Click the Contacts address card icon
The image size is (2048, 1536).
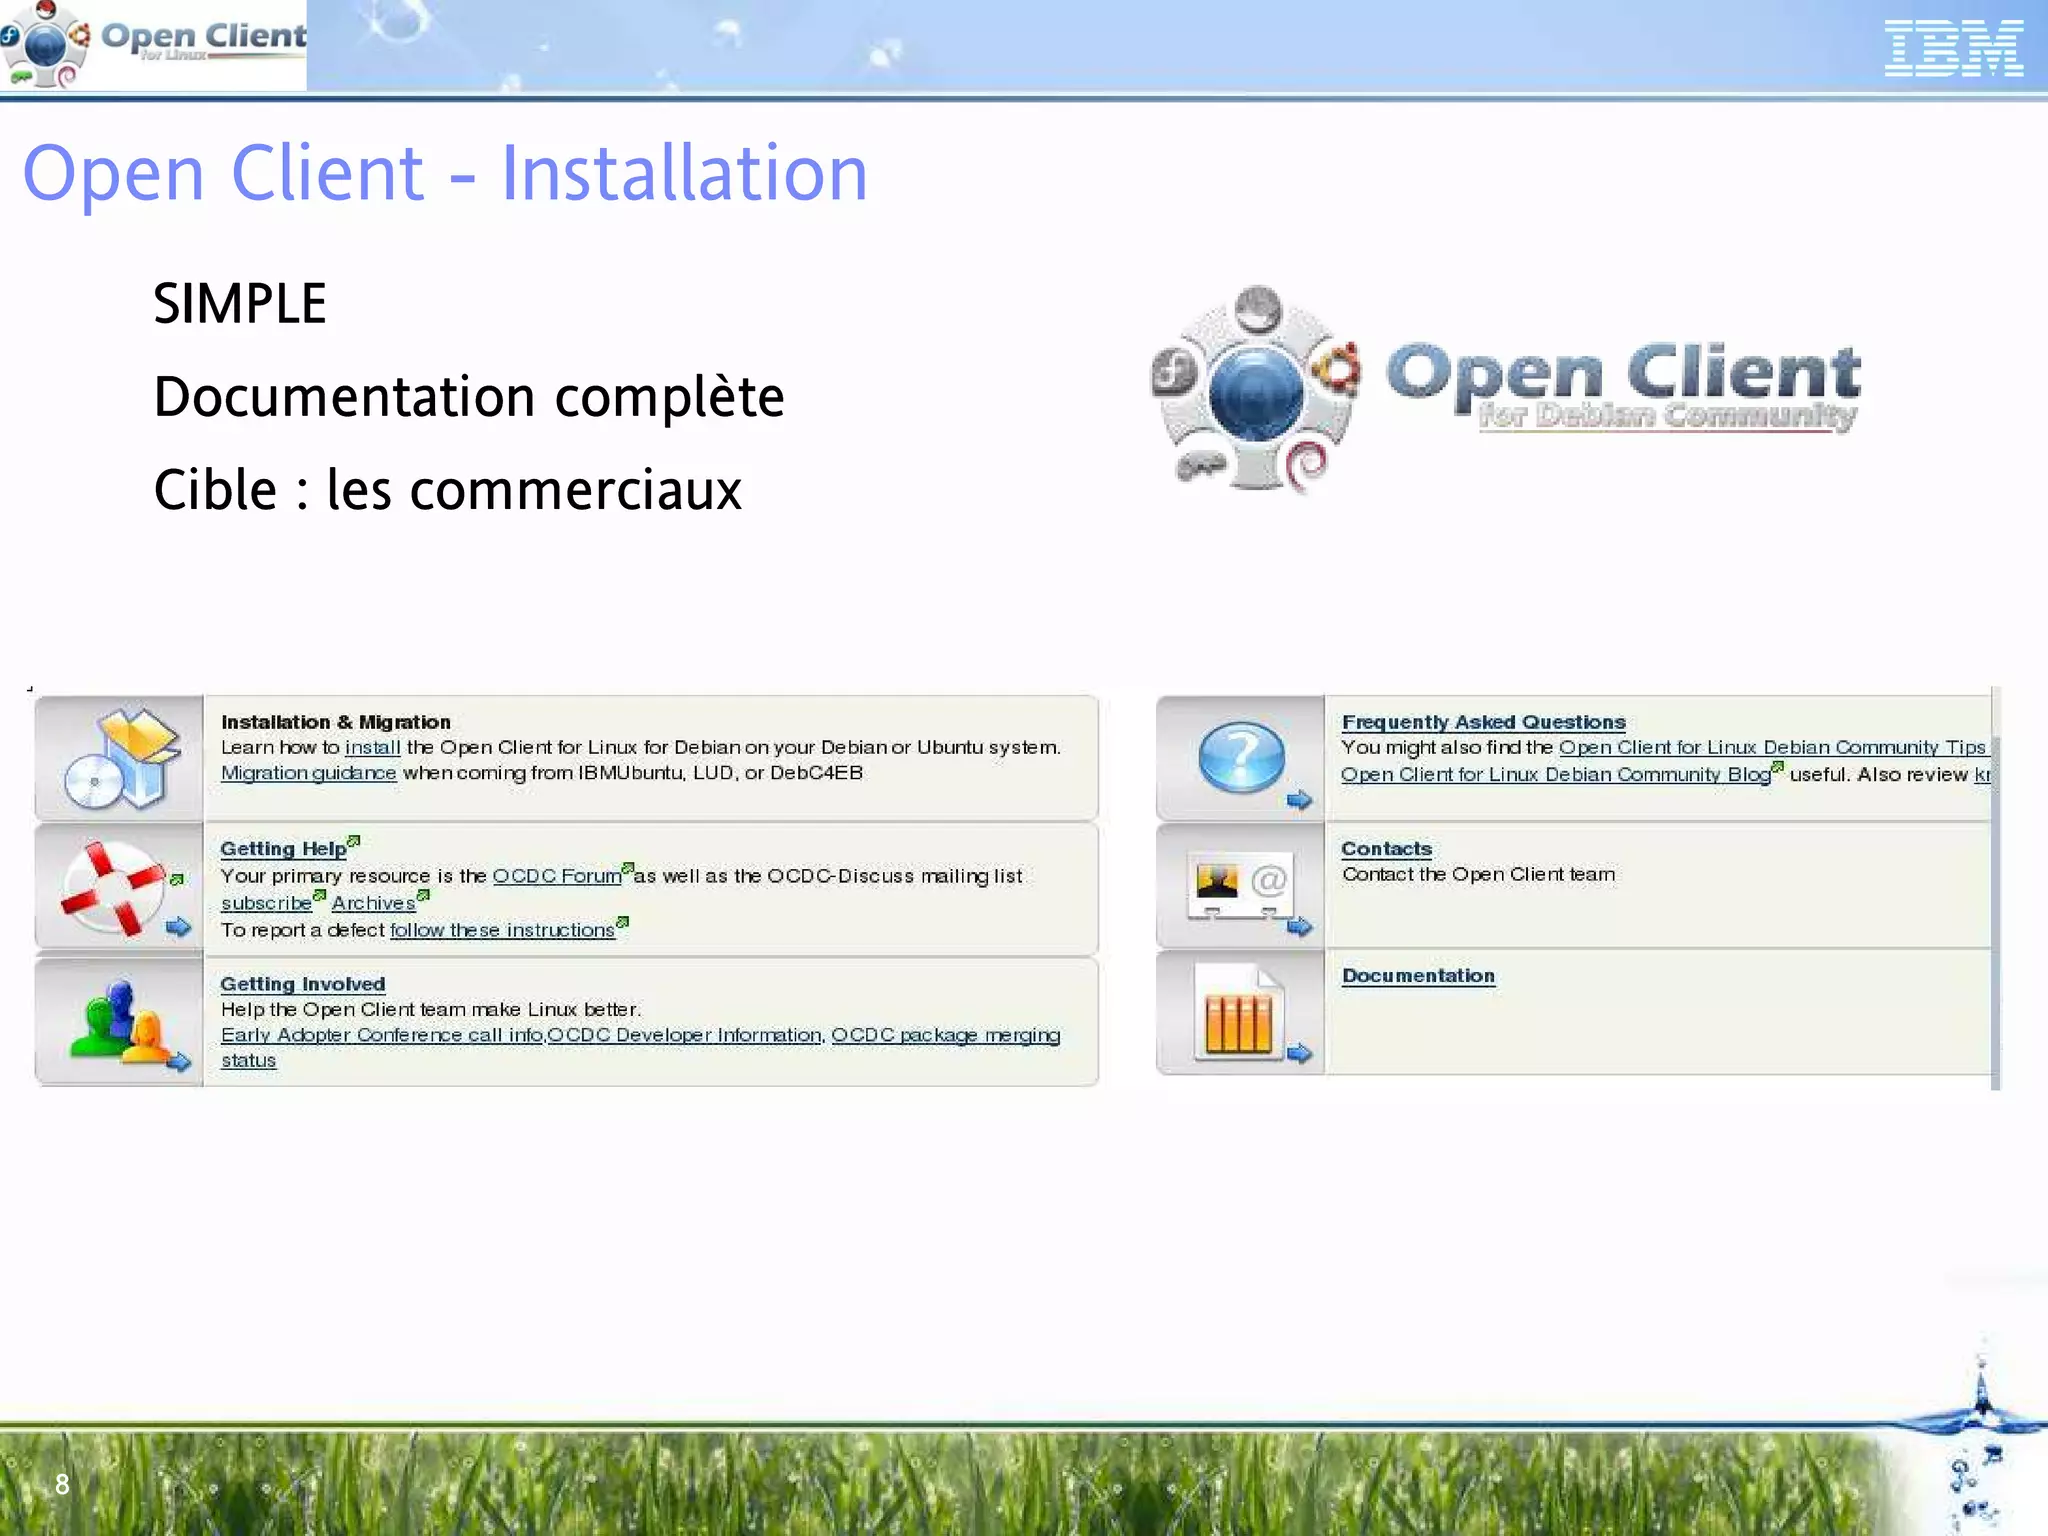pos(1241,884)
